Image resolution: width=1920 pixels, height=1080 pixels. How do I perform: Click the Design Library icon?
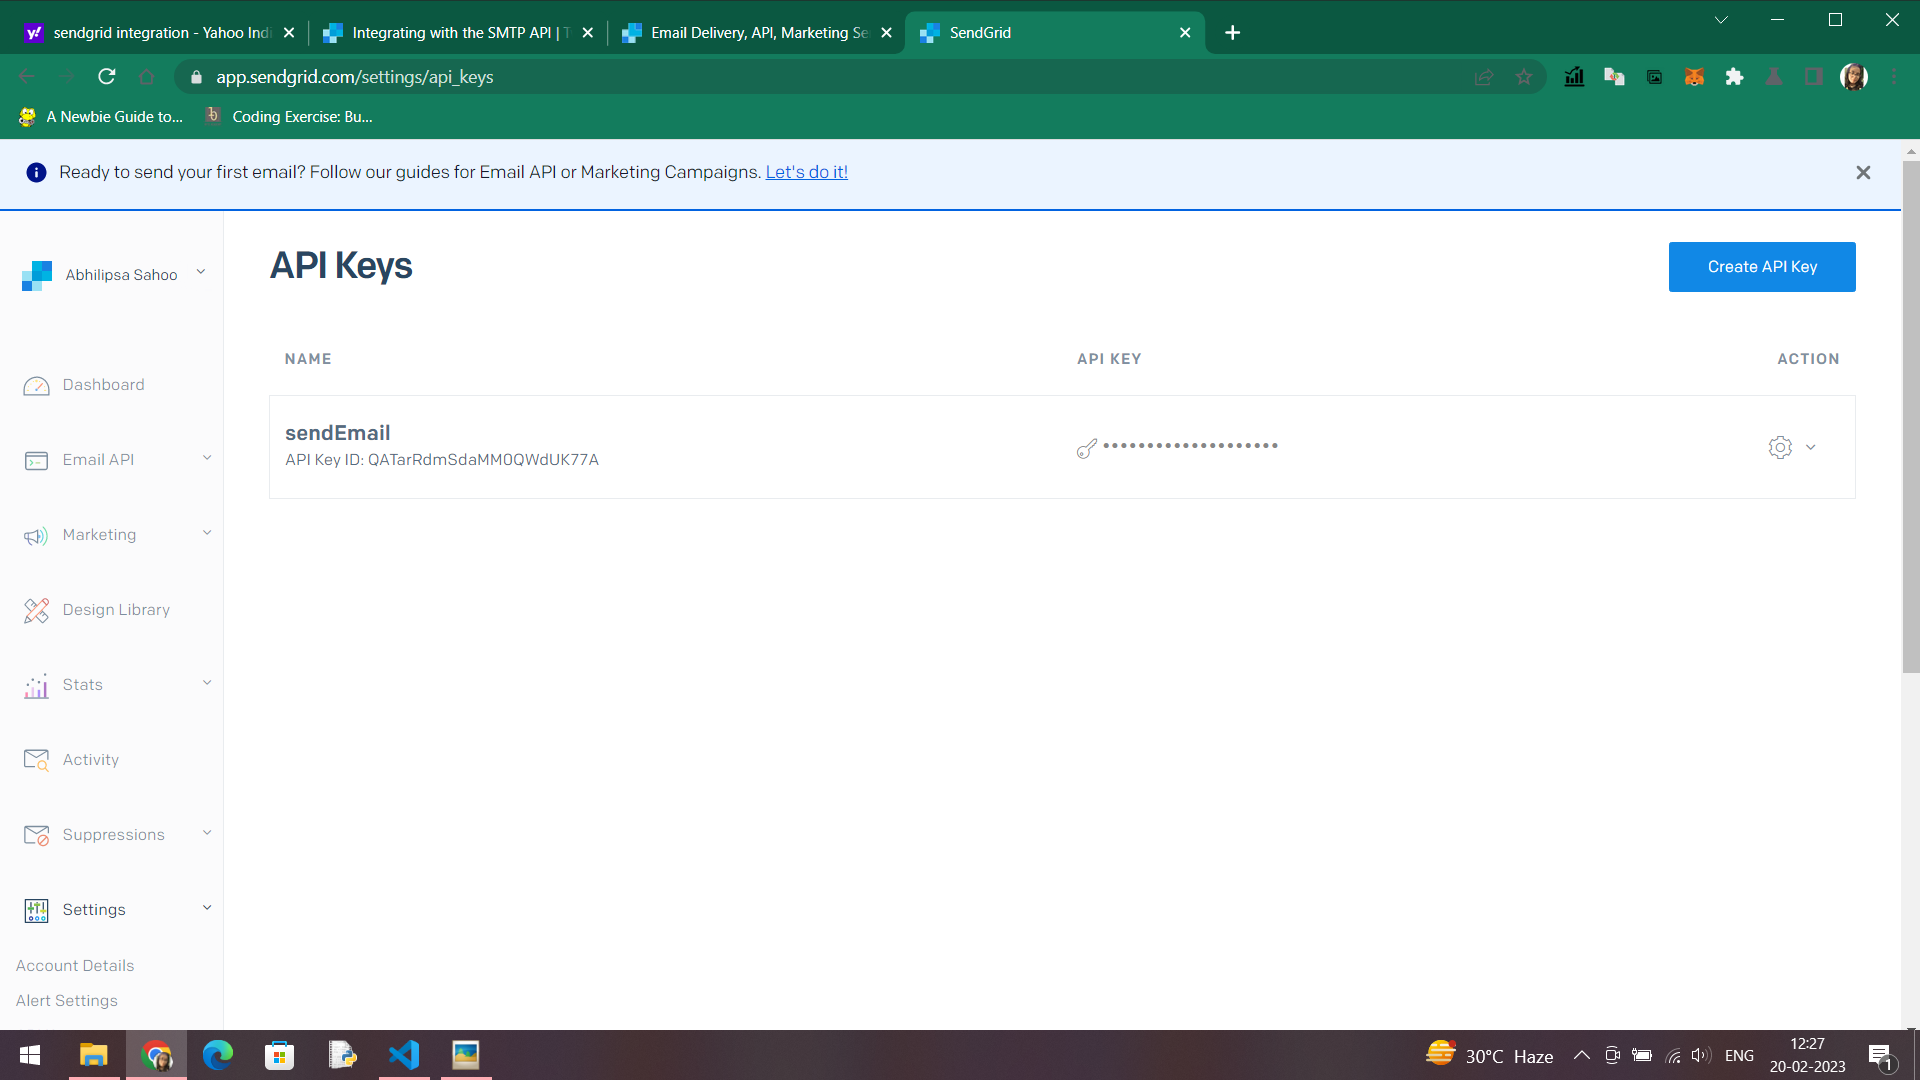[x=36, y=609]
